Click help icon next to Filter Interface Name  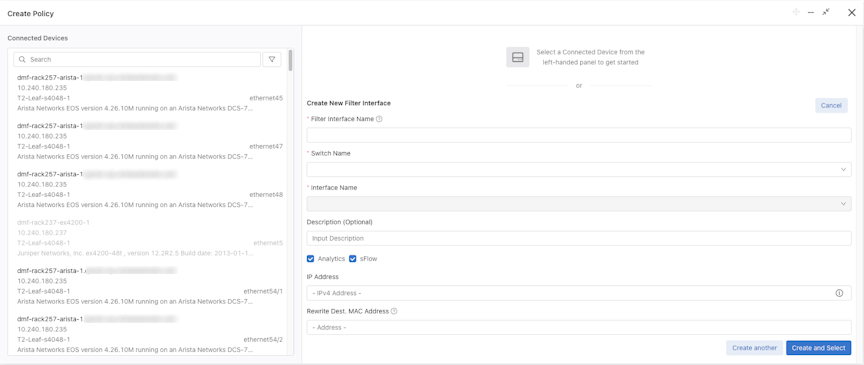coord(379,119)
